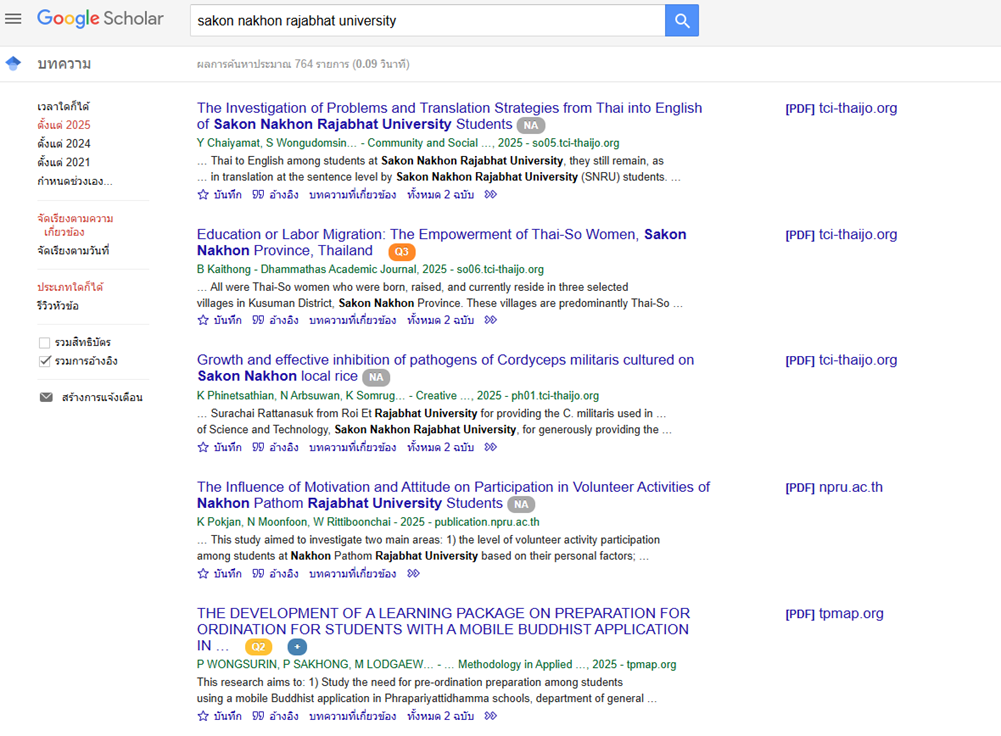
Task: Open the custom range option
Action: tap(74, 181)
